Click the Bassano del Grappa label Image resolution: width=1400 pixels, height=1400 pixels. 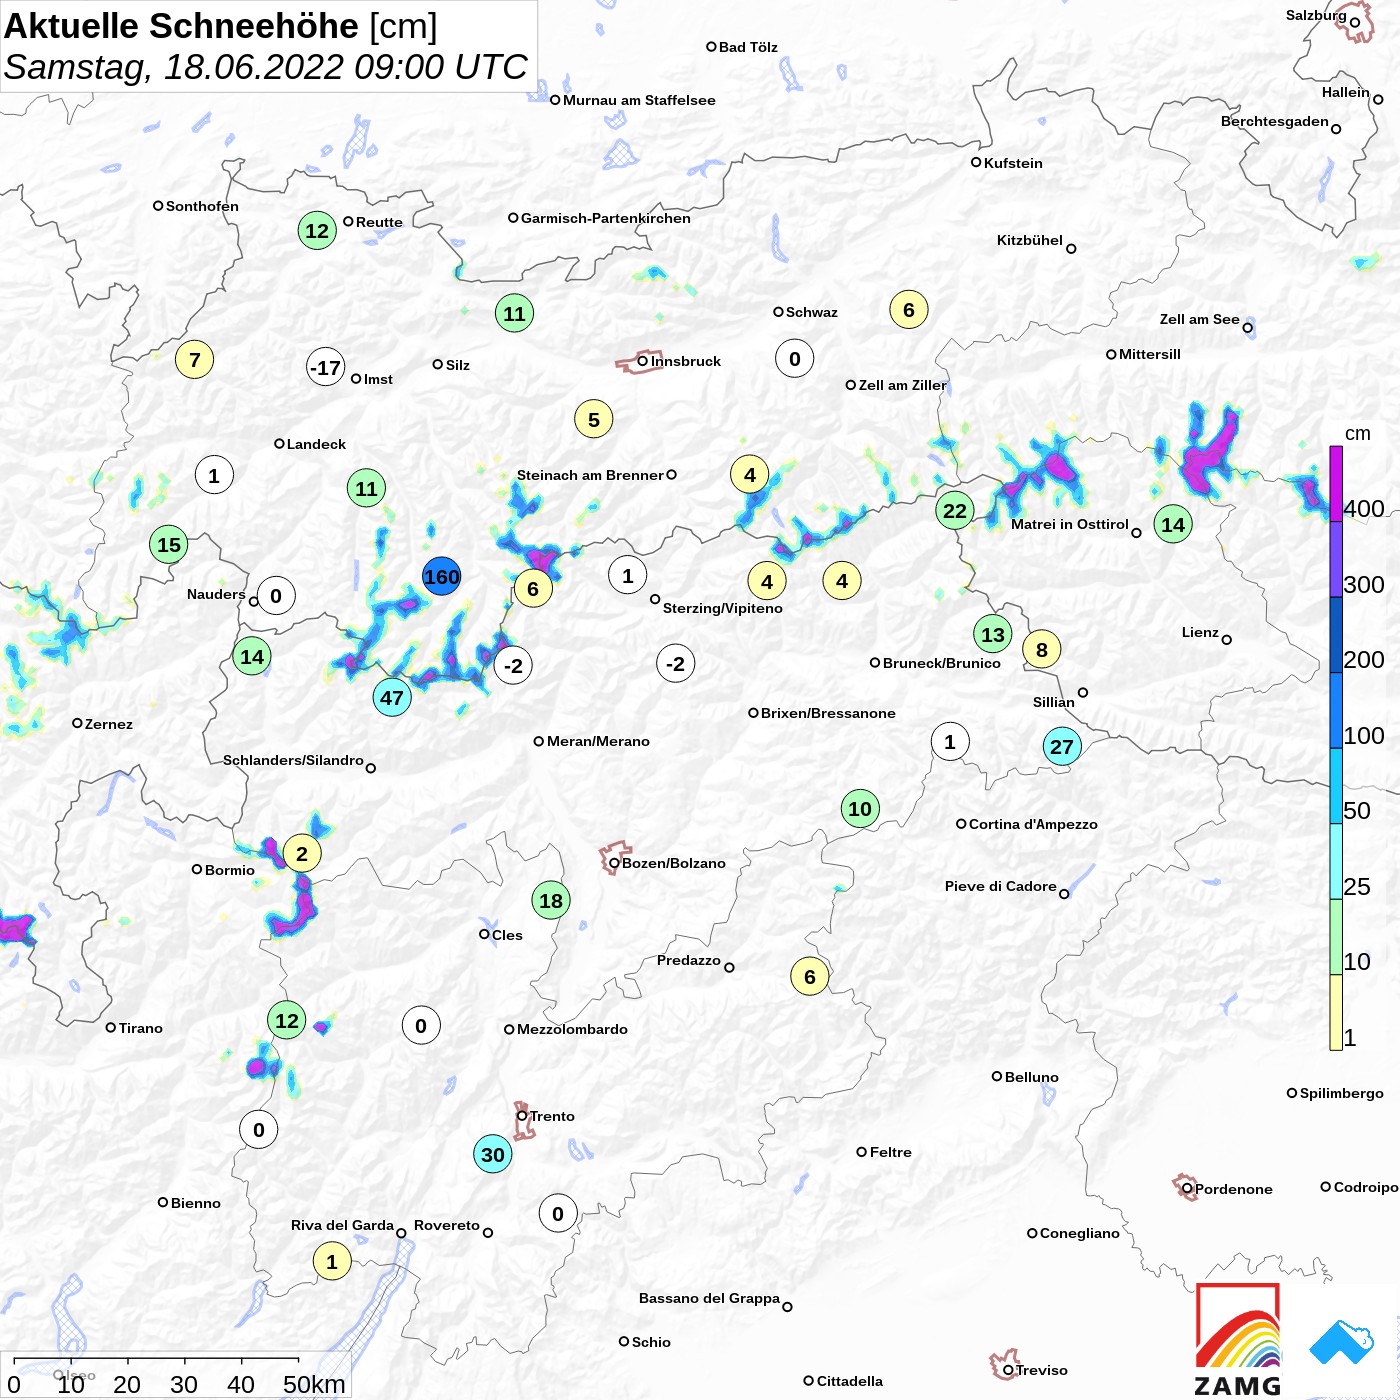(x=709, y=1298)
